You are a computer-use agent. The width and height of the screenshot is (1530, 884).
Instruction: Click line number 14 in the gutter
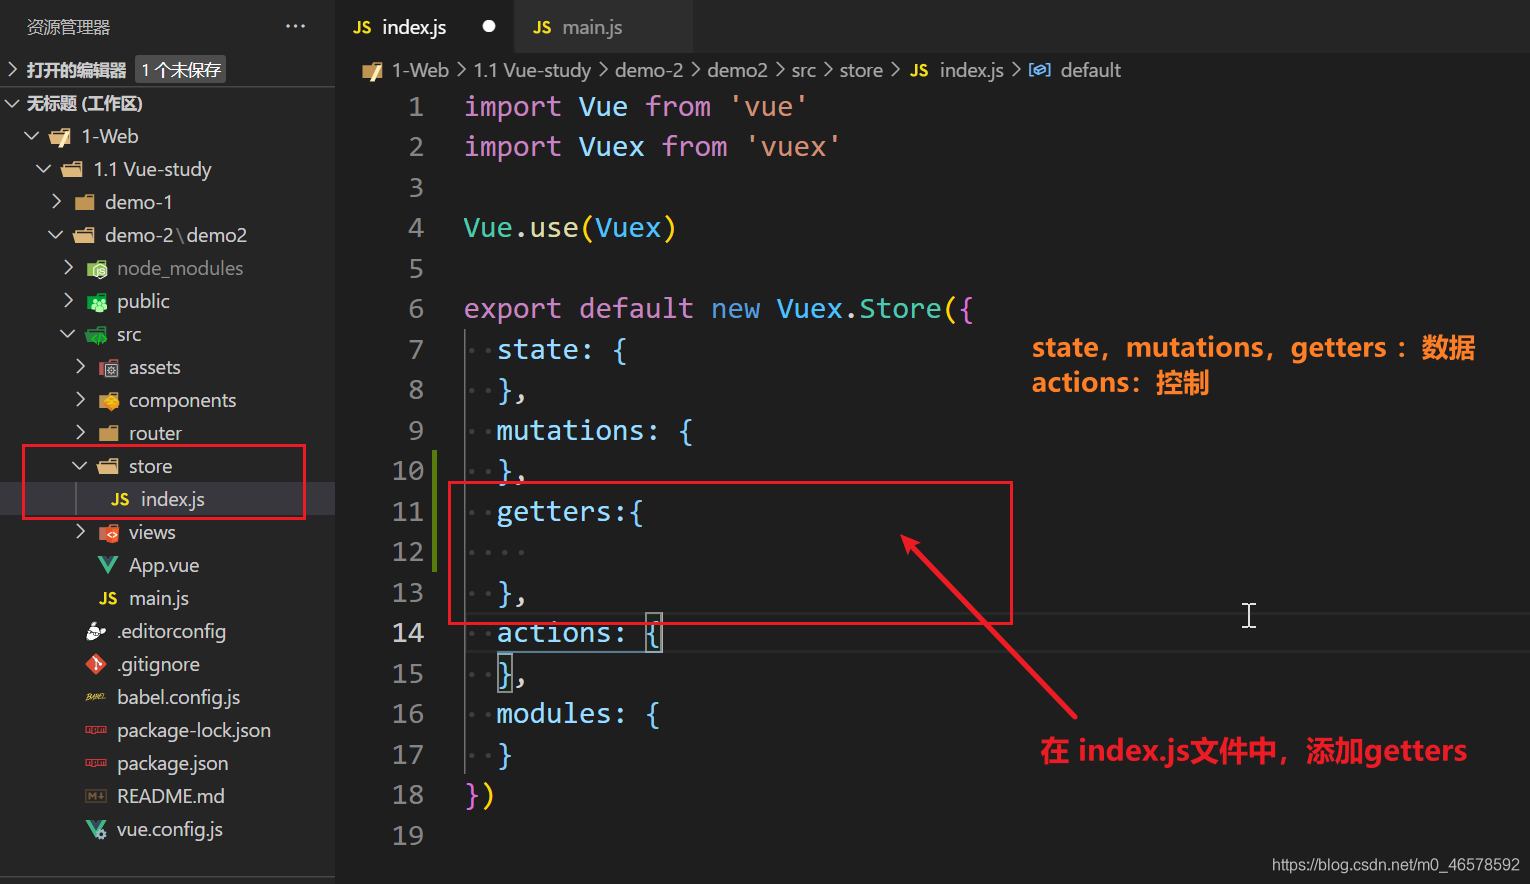[x=408, y=633]
